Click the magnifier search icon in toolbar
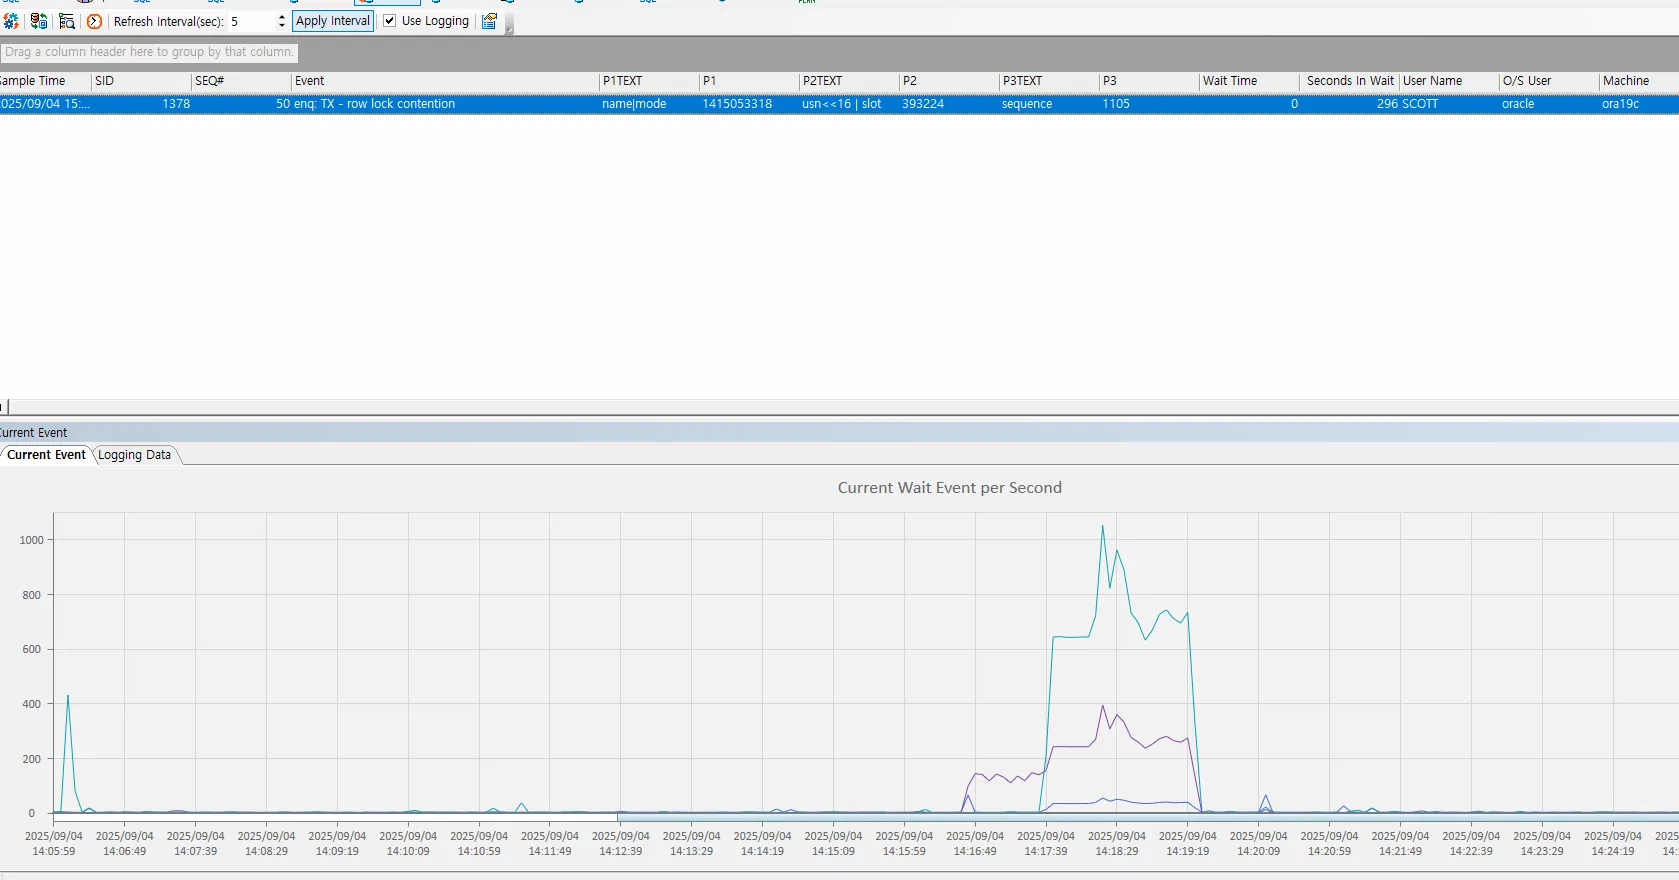Screen dimensions: 1679x880 point(67,21)
